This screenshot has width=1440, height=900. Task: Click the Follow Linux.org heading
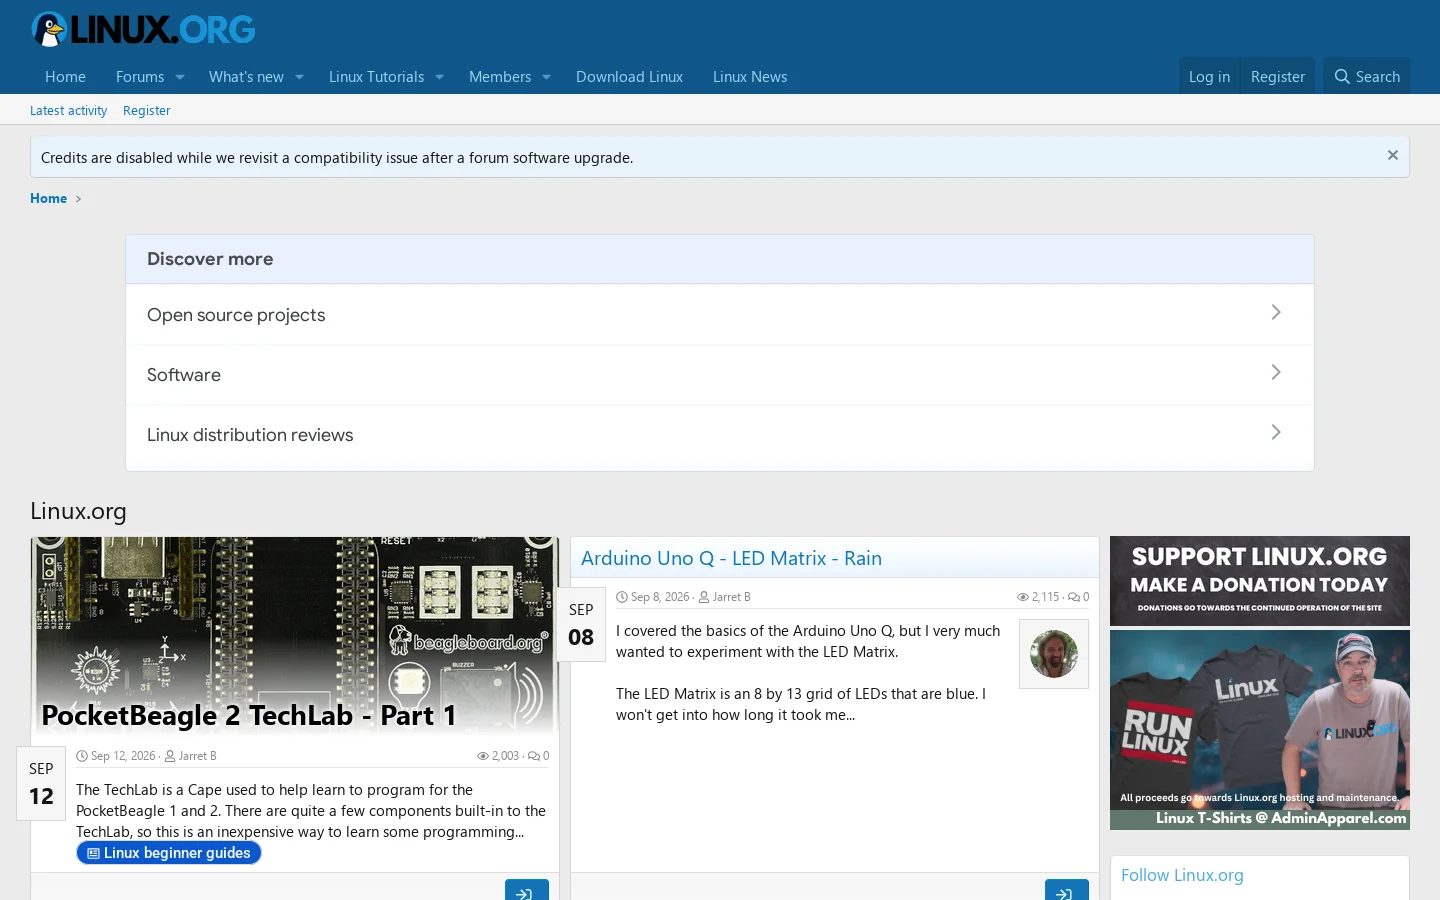[1182, 875]
